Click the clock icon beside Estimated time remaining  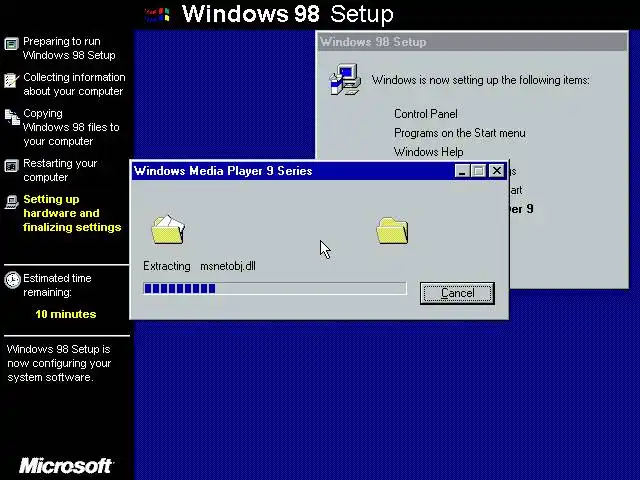12,280
